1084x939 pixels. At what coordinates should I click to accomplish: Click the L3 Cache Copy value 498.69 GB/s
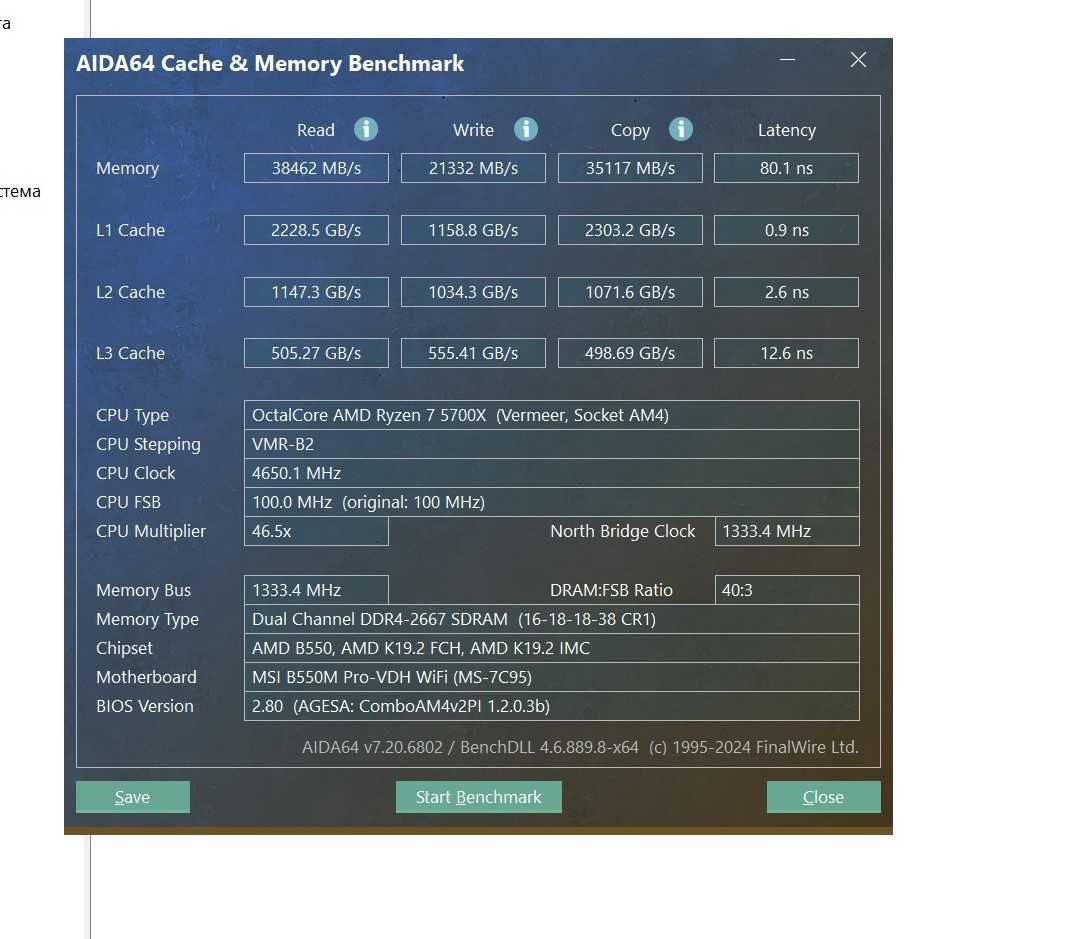(630, 353)
